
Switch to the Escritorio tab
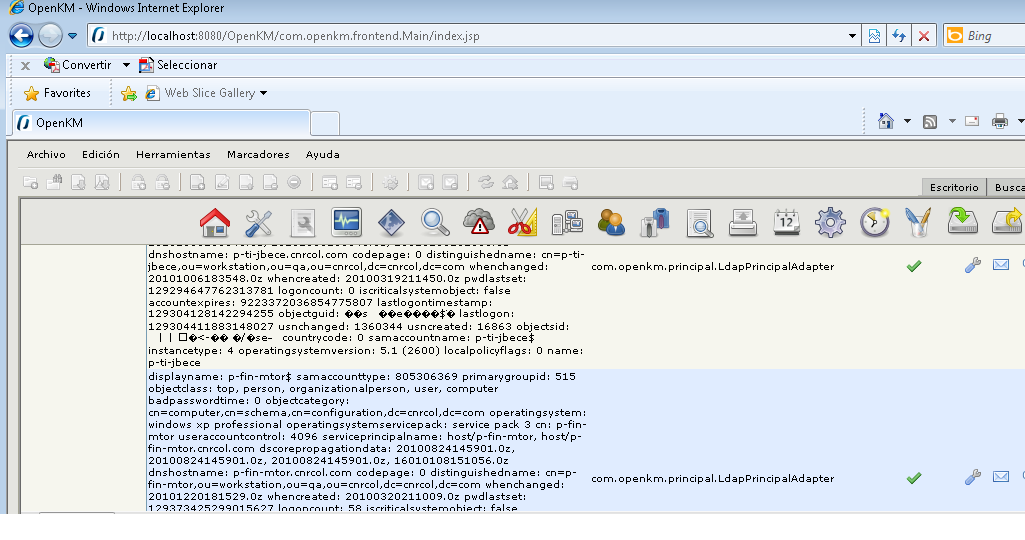pyautogui.click(x=954, y=187)
